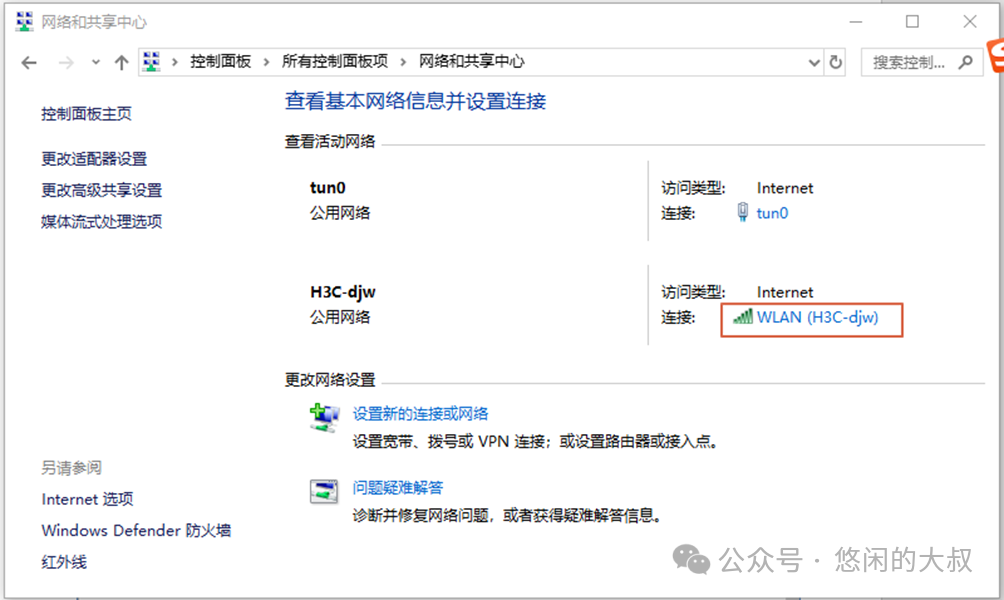Expand the address bar history dropdown

[814, 63]
